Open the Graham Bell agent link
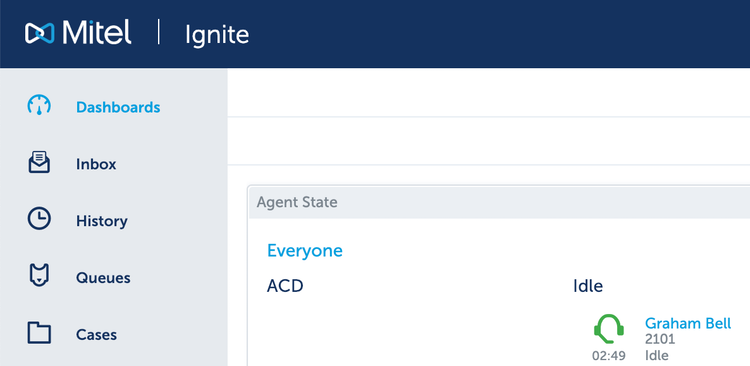 coord(688,323)
